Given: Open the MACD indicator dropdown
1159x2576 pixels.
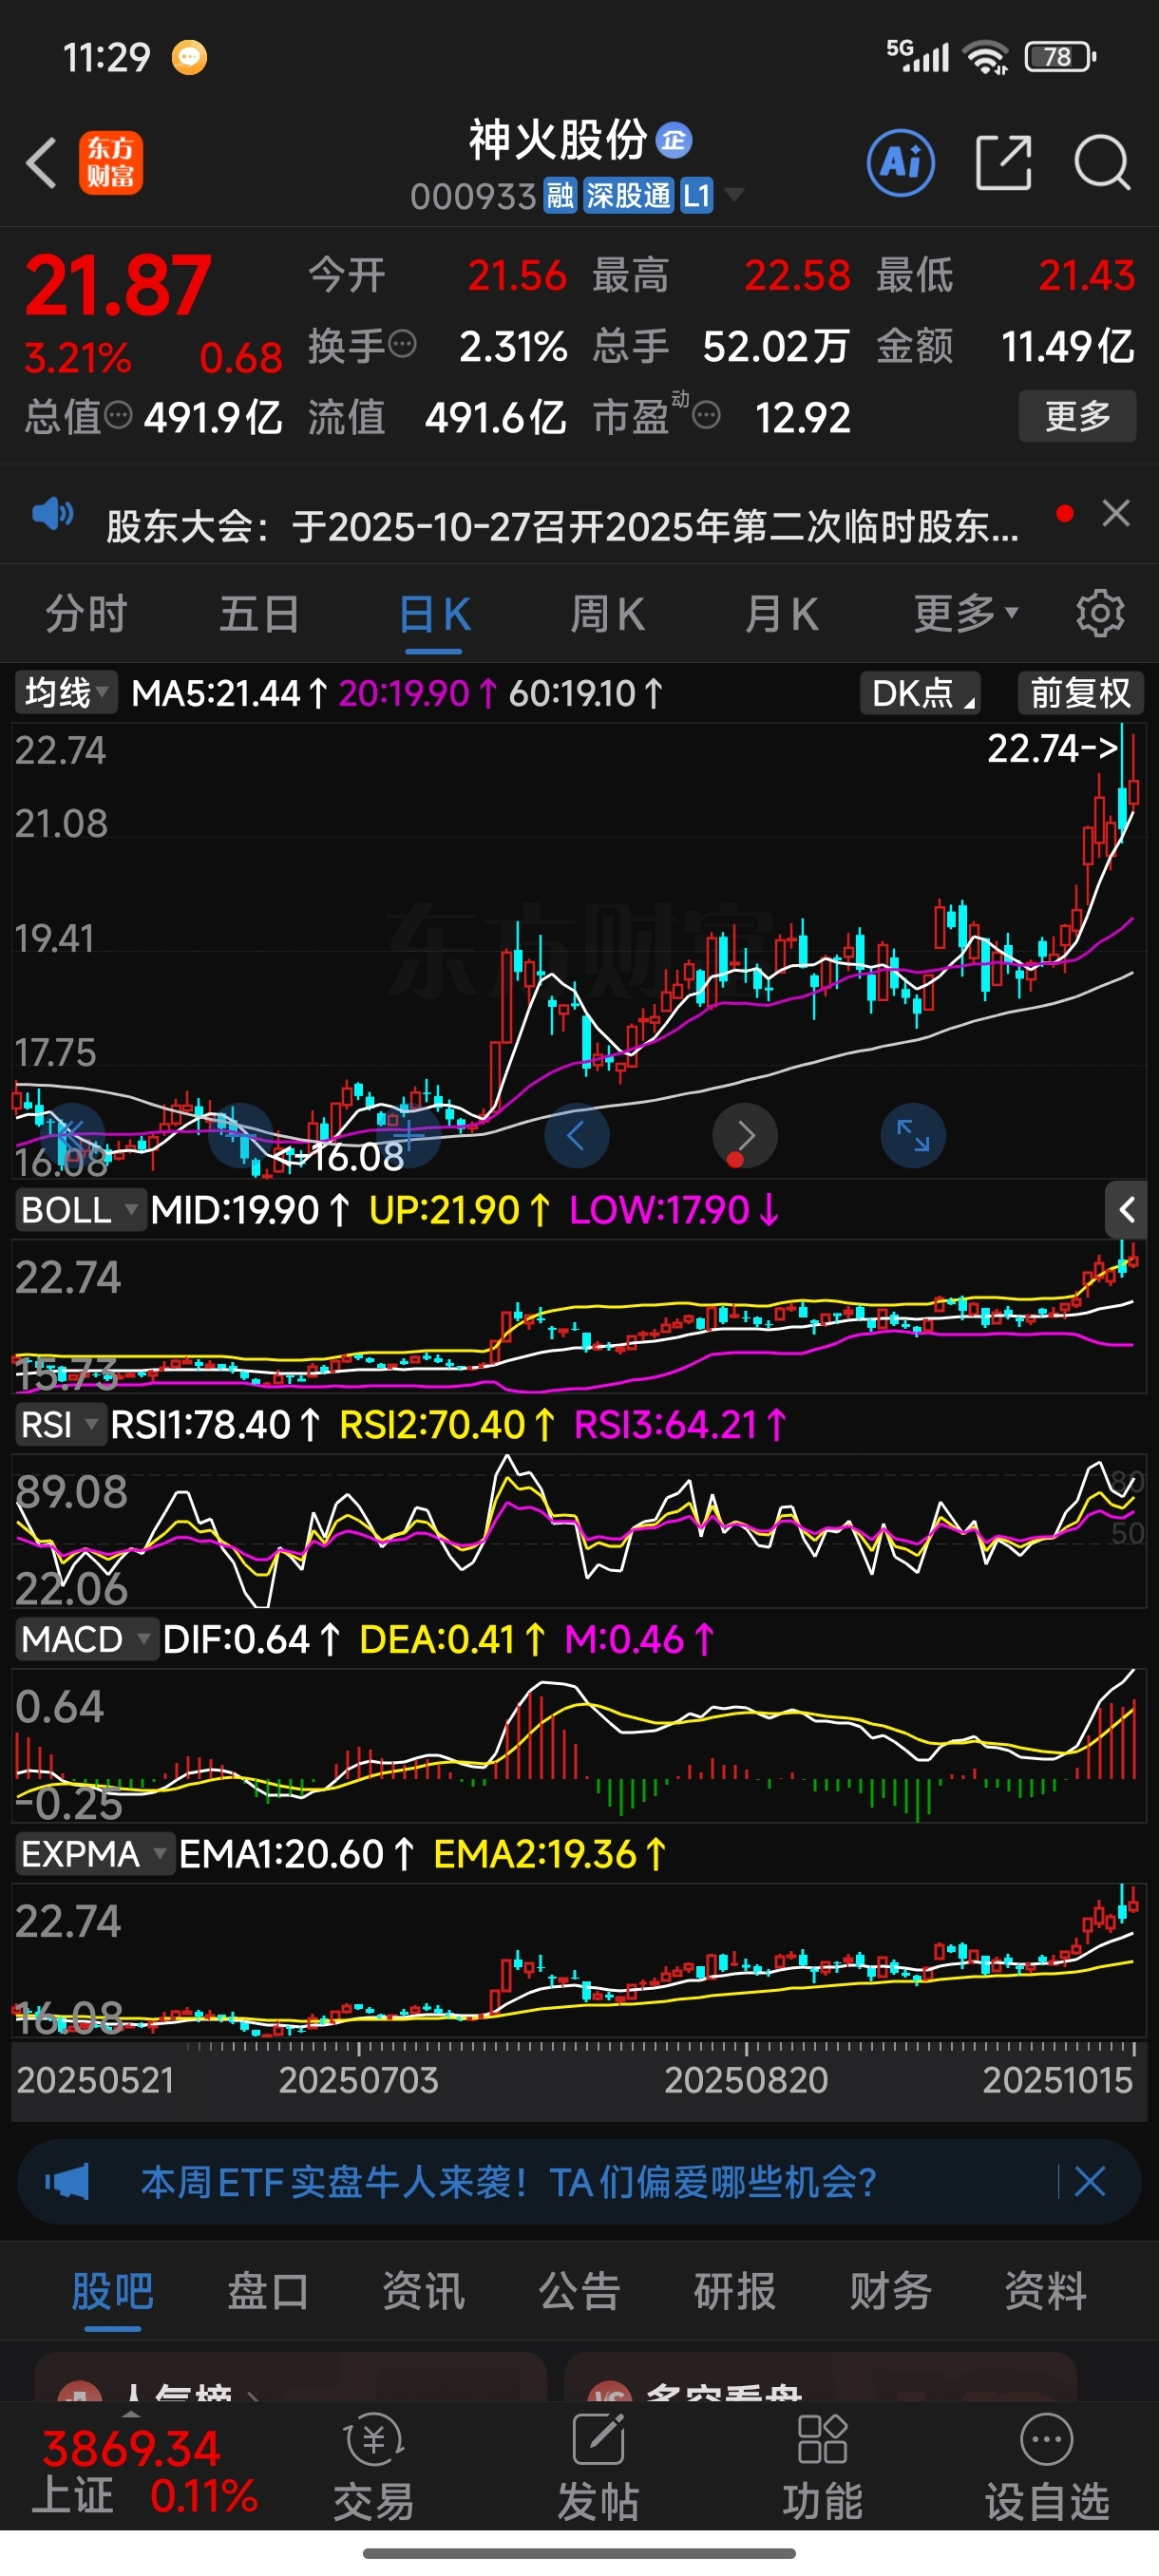Looking at the screenshot, I should click(87, 1639).
